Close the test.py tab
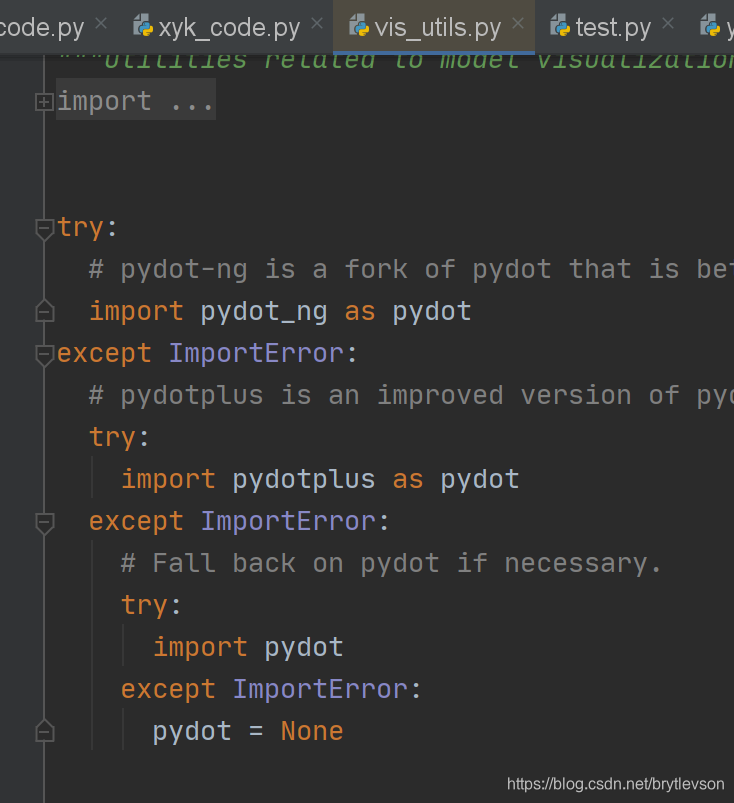The height and width of the screenshot is (803, 734). tap(668, 23)
